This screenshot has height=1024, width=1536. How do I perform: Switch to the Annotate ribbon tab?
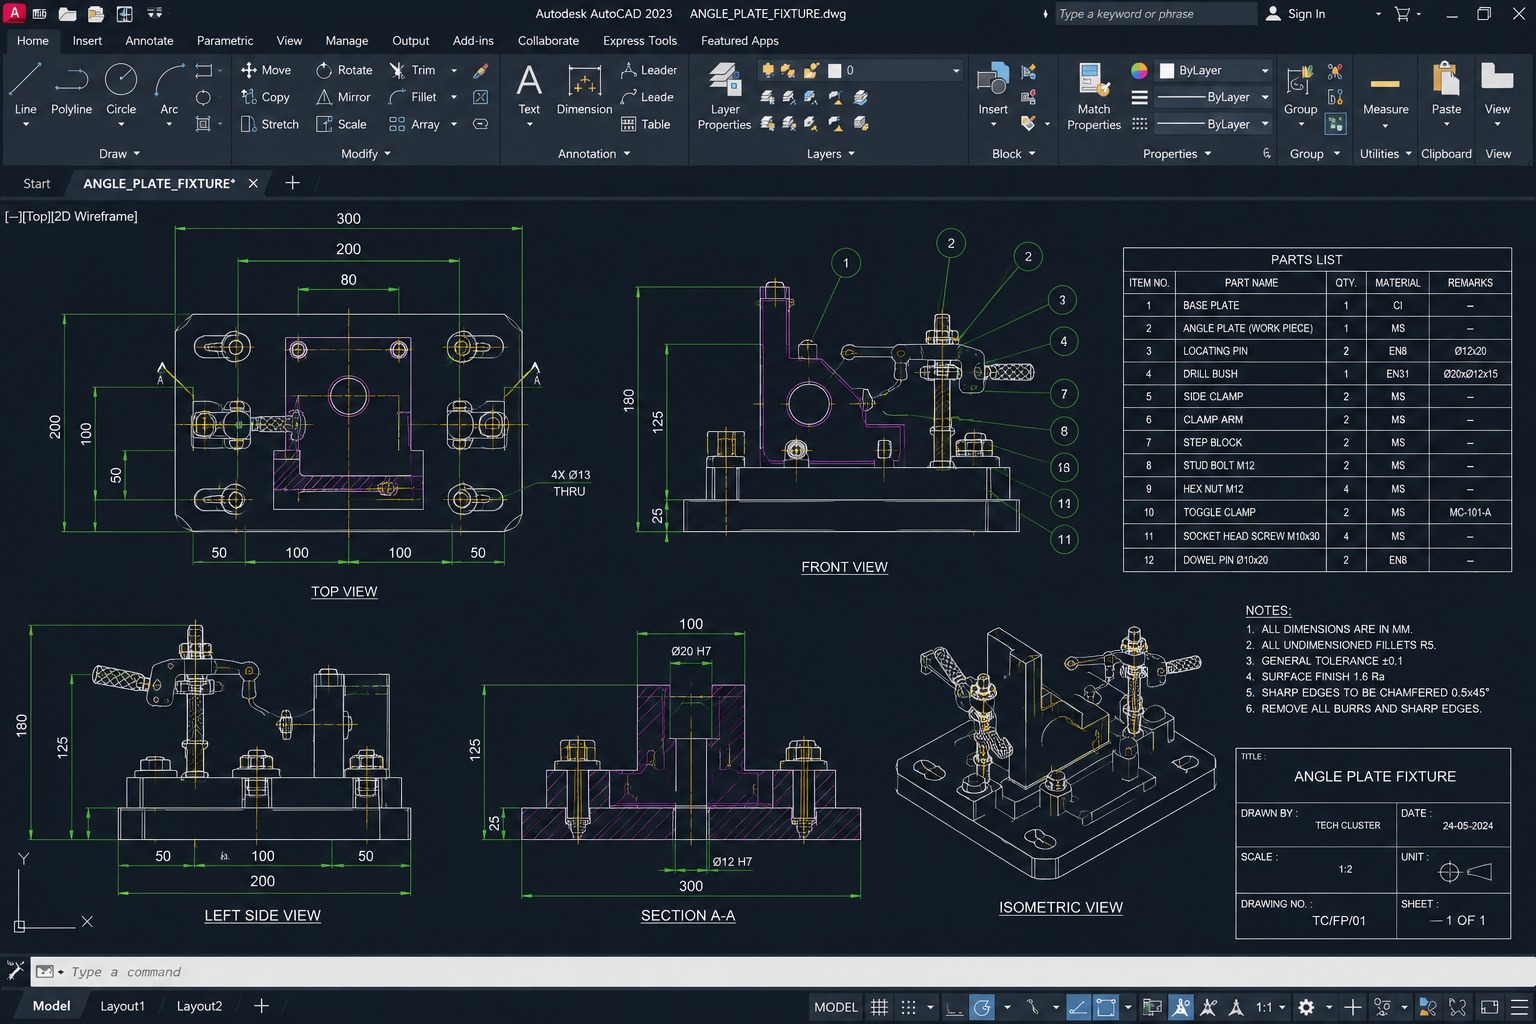(x=149, y=41)
